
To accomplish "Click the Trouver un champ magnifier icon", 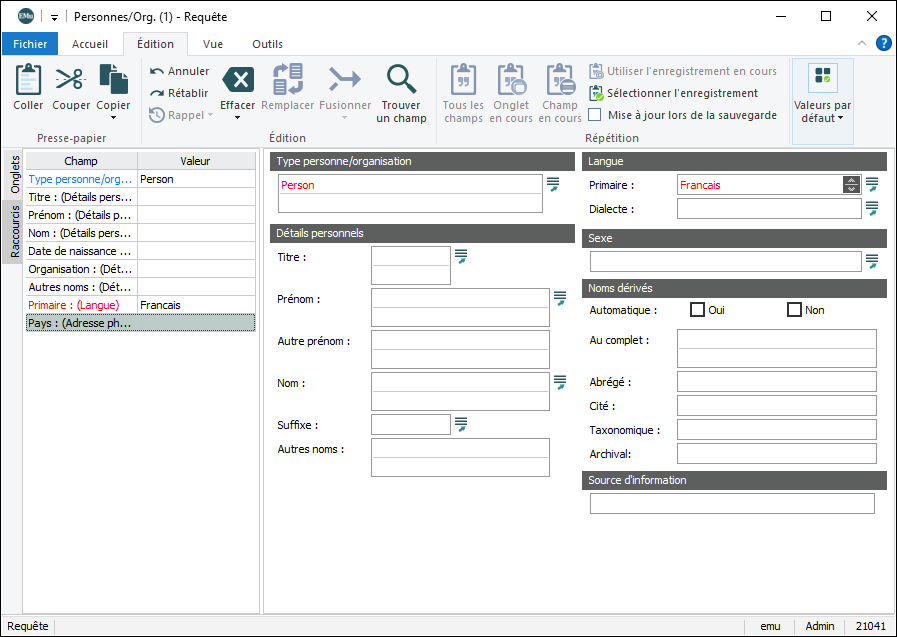I will [x=401, y=80].
